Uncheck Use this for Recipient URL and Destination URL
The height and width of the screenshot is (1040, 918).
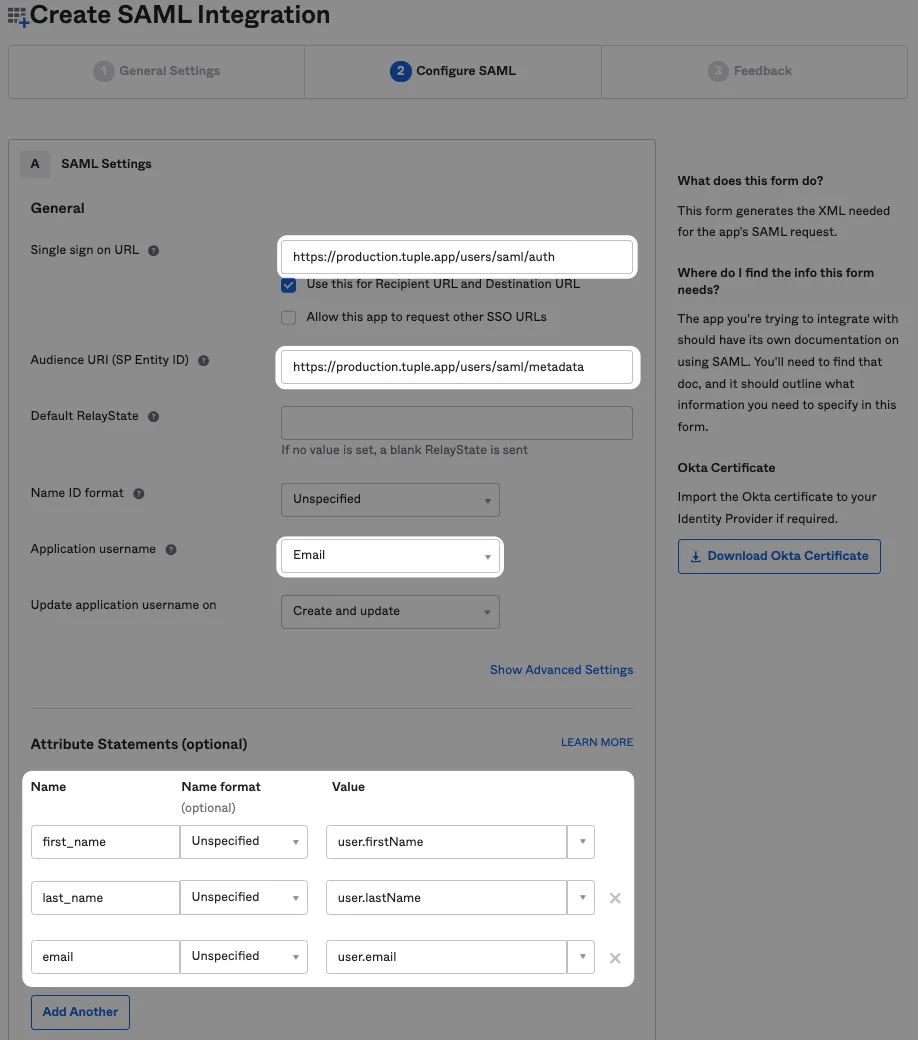tap(288, 284)
